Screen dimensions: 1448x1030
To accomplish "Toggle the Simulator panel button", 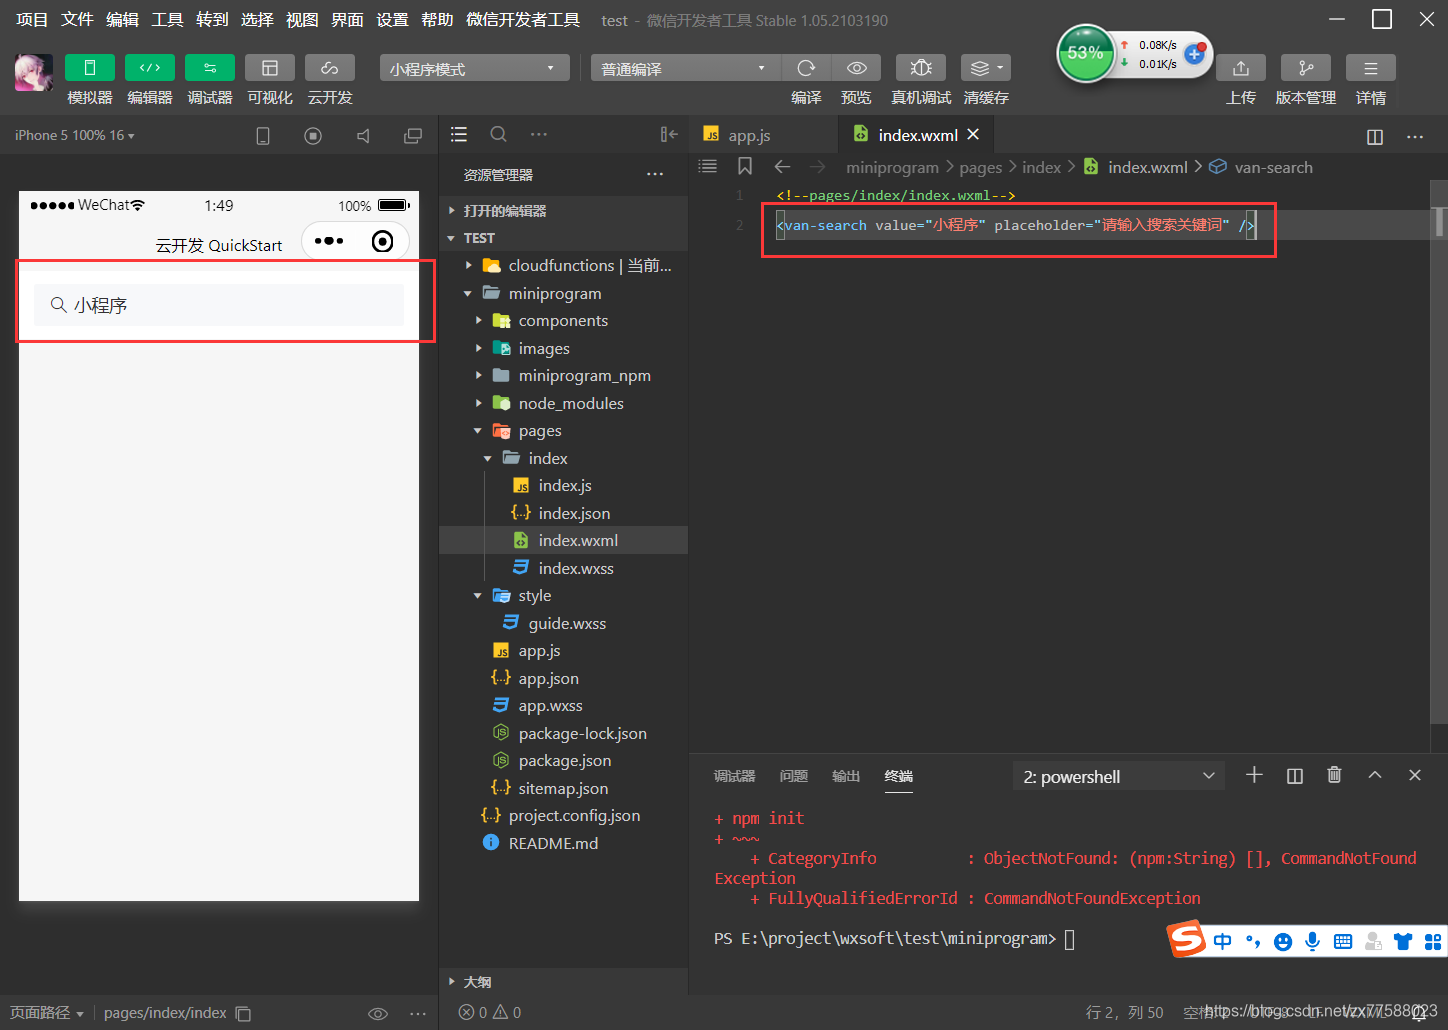I will [90, 67].
